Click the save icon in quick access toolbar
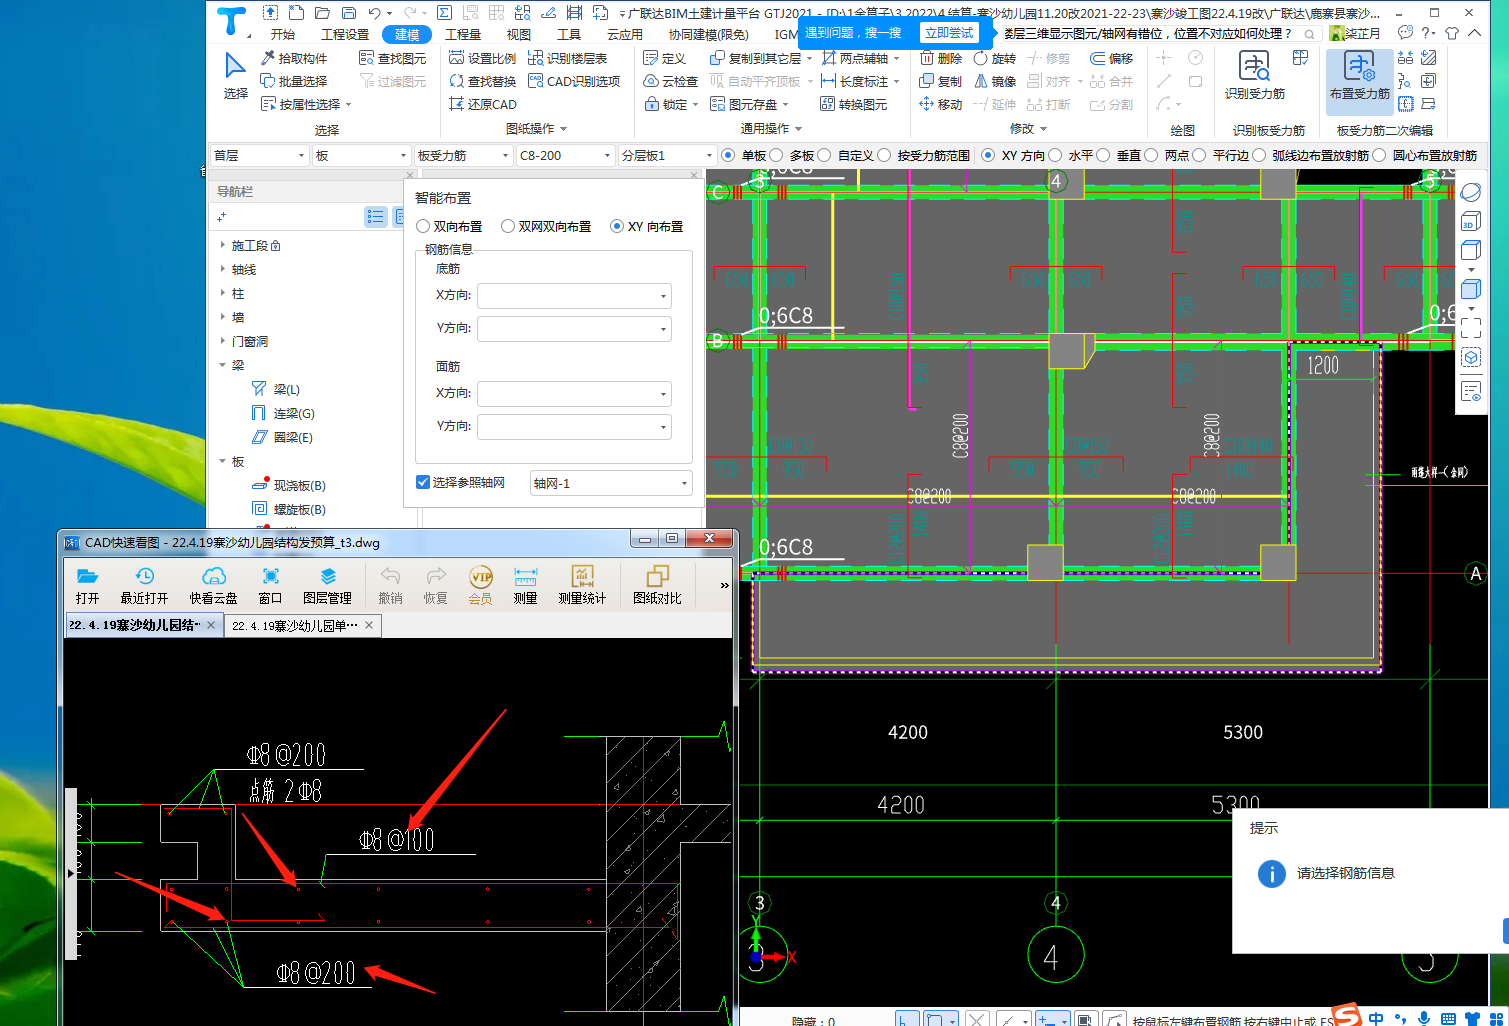Viewport: 1509px width, 1026px height. (x=348, y=13)
